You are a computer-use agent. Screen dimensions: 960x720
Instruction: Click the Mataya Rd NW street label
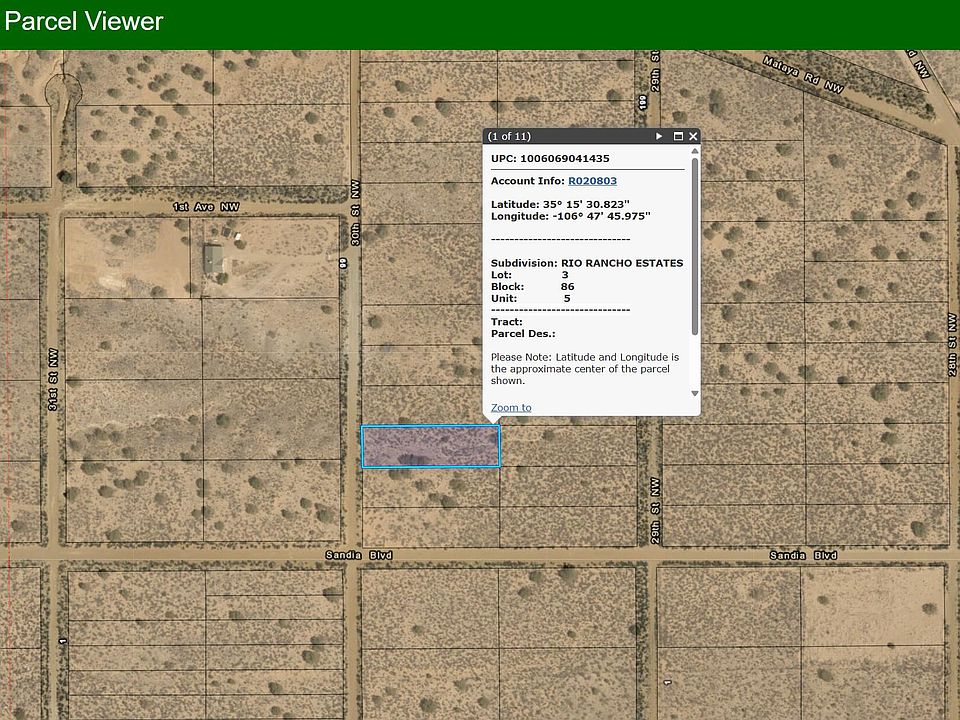point(803,74)
